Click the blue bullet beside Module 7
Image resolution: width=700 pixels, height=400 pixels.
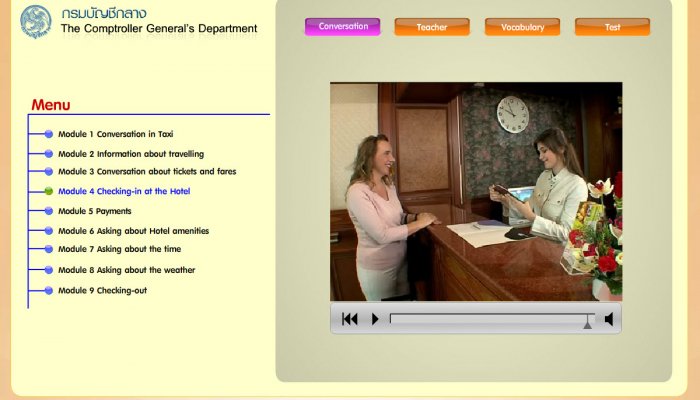(49, 249)
